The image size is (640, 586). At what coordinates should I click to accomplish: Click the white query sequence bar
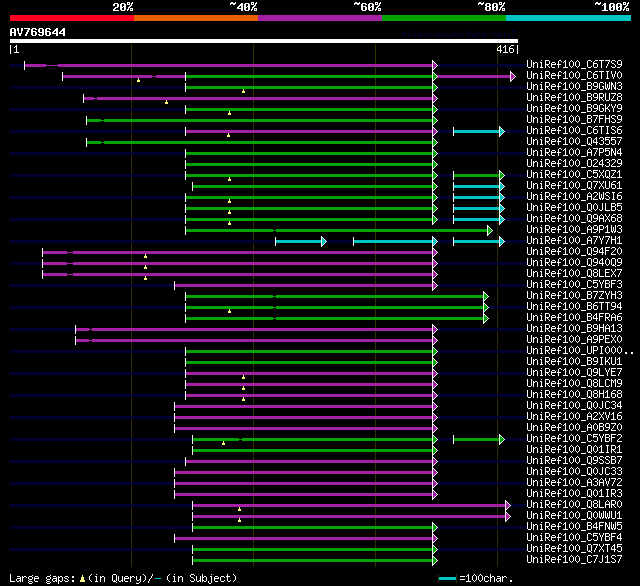click(264, 41)
